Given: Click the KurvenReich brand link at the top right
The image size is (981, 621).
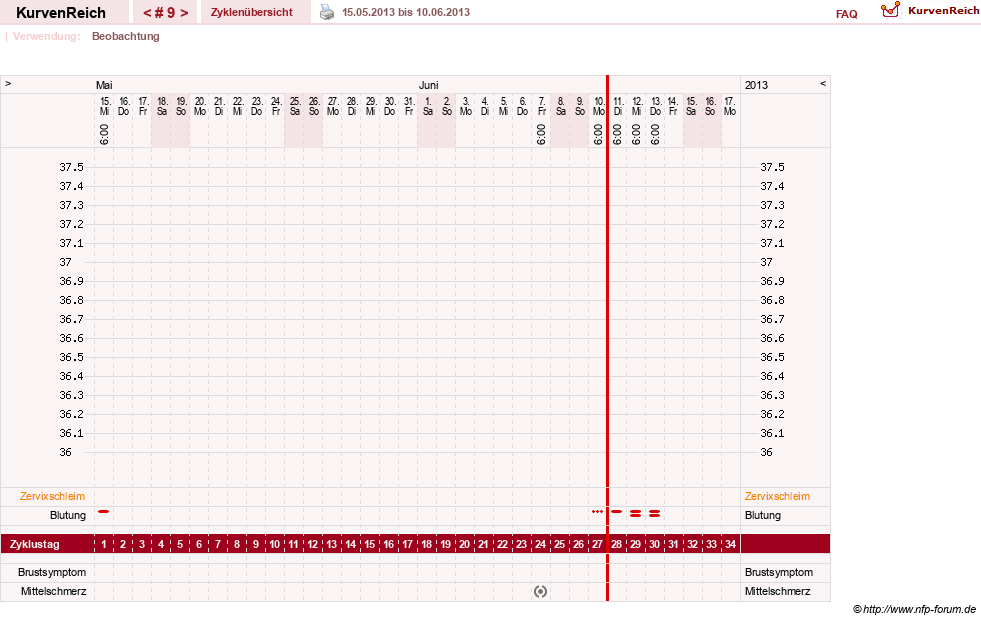Looking at the screenshot, I should (943, 10).
